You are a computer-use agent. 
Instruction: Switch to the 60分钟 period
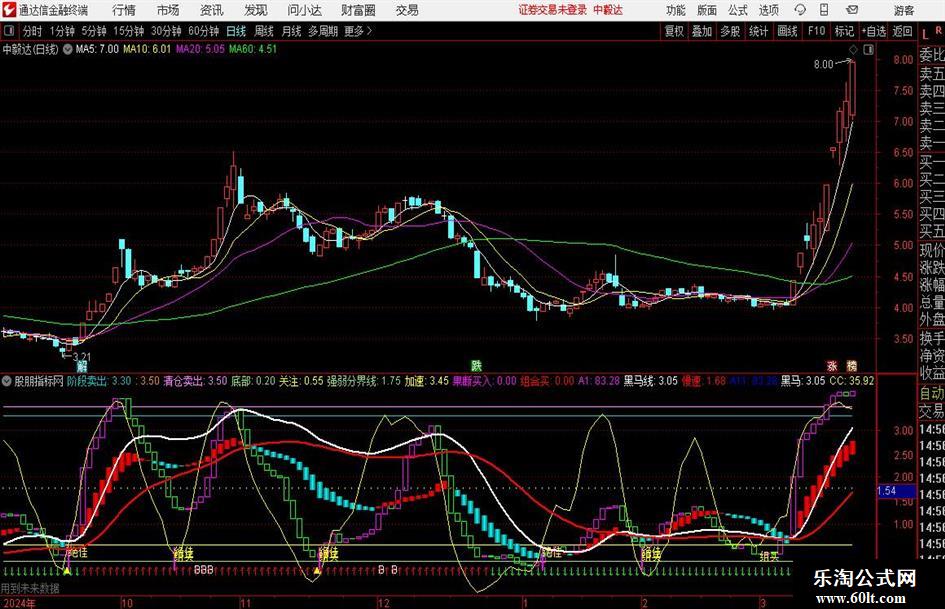tap(204, 31)
